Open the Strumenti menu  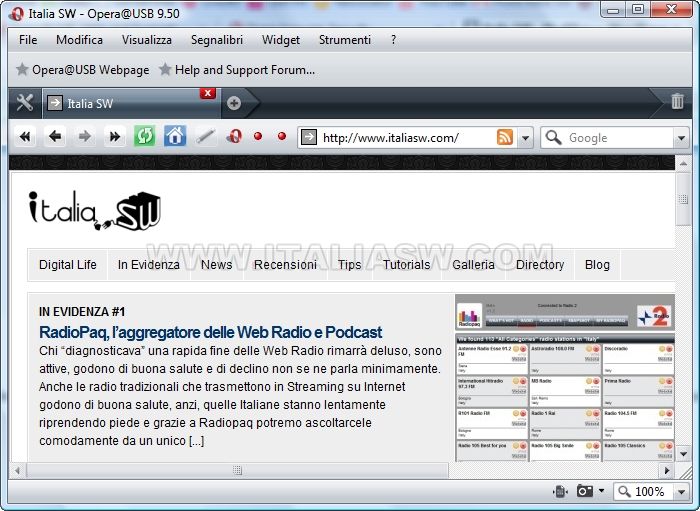click(x=345, y=40)
